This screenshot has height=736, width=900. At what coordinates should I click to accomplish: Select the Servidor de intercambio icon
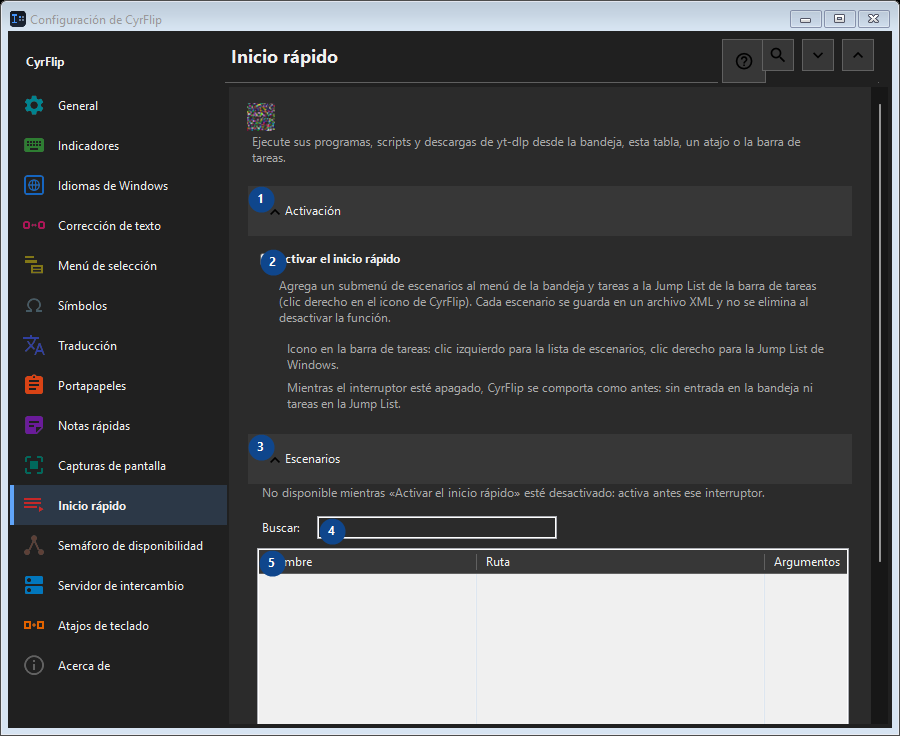[34, 586]
